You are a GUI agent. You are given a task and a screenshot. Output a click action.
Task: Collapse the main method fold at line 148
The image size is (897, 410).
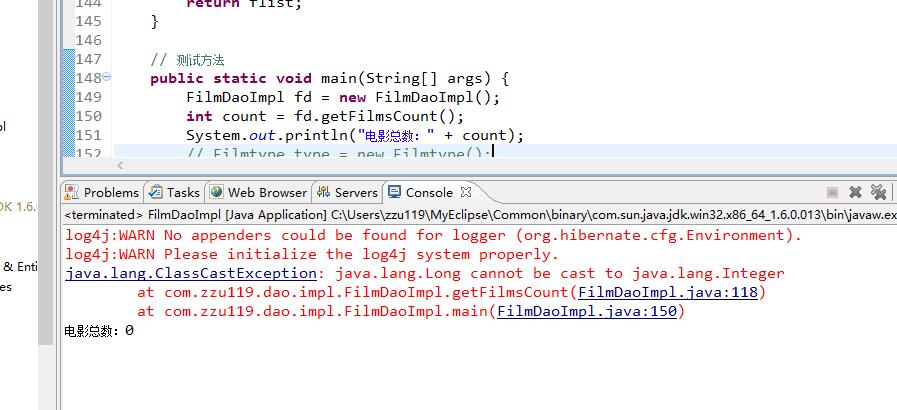pos(107,77)
